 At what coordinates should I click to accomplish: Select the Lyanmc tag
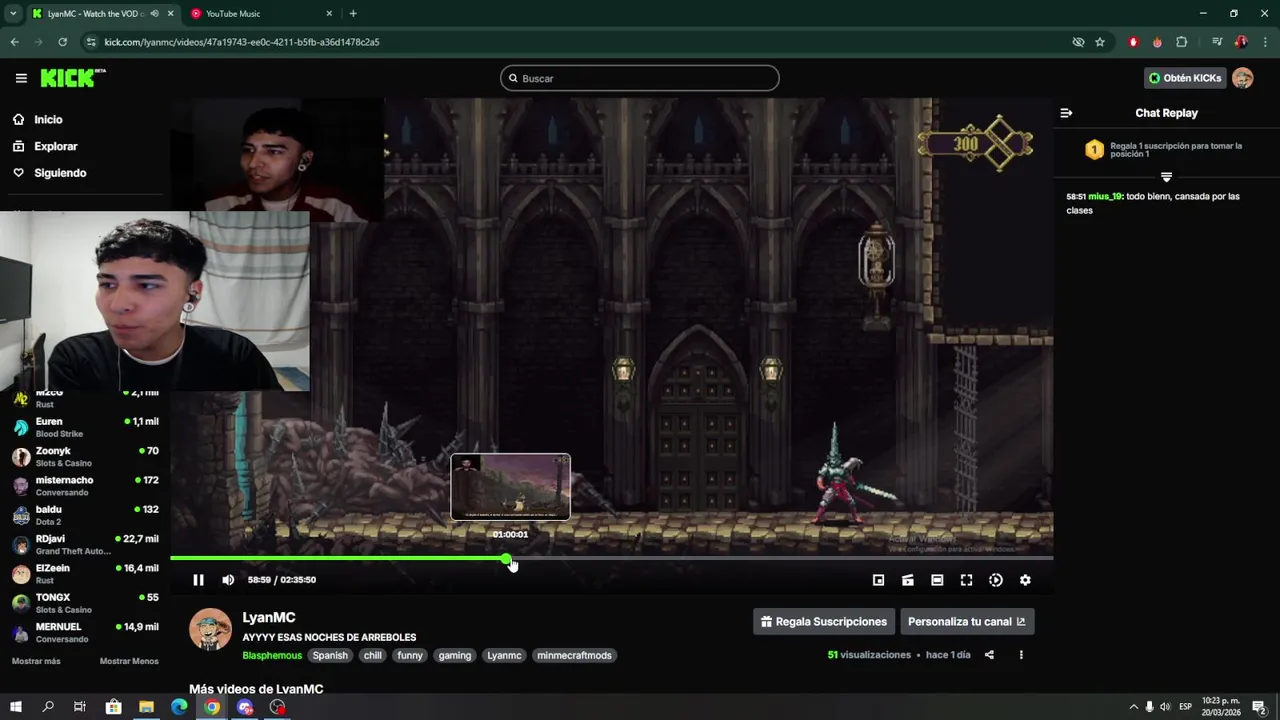(504, 656)
